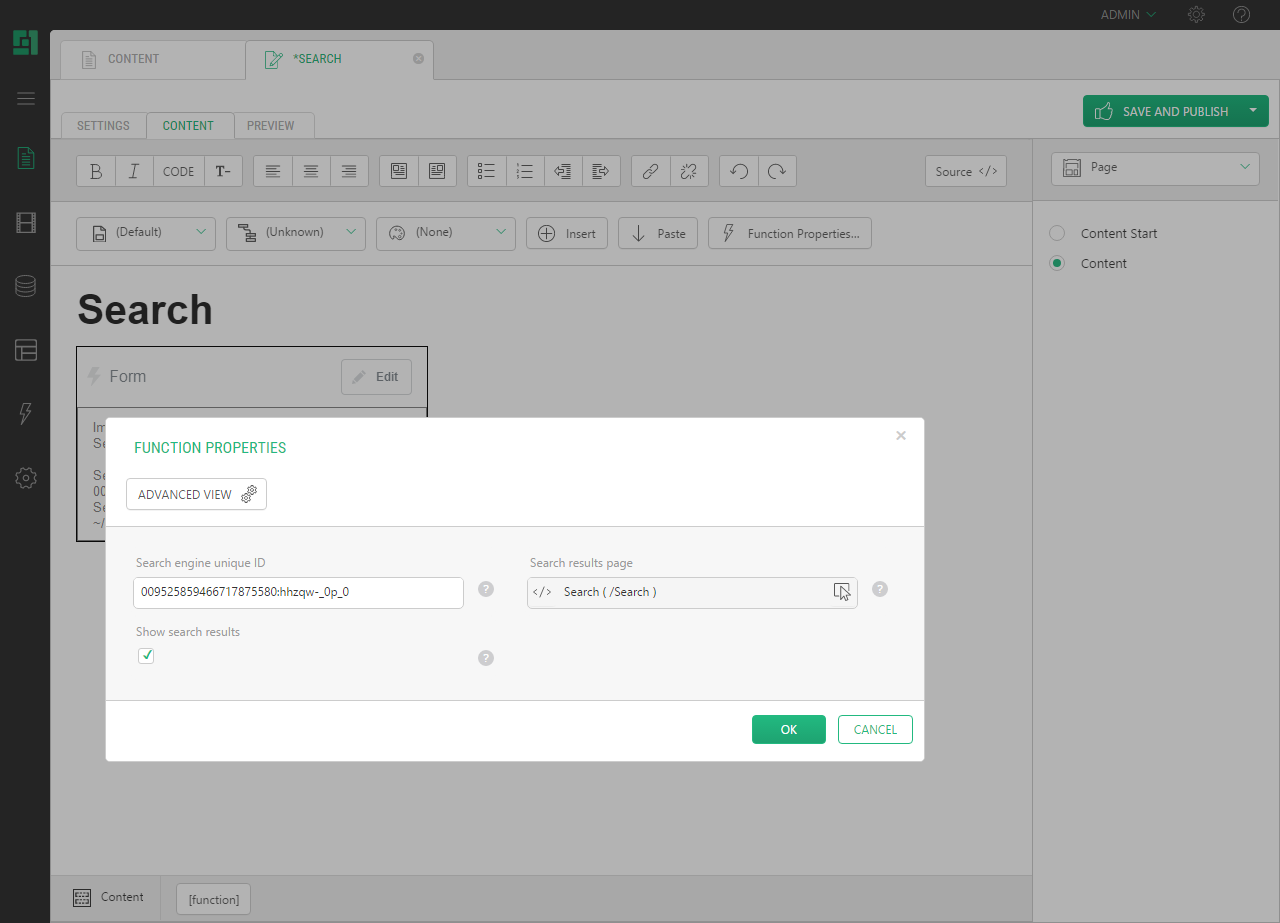The height and width of the screenshot is (923, 1280).
Task: Confirm dialog with OK button
Action: pyautogui.click(x=788, y=730)
